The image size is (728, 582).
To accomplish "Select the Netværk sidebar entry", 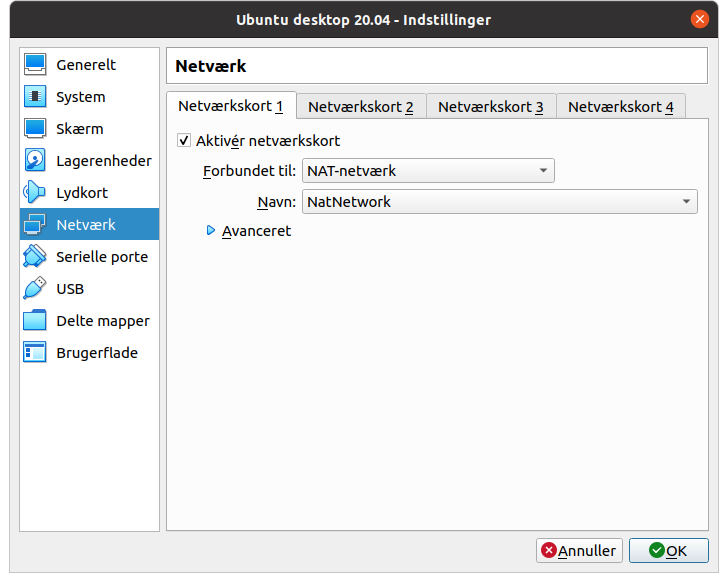I will coord(90,225).
